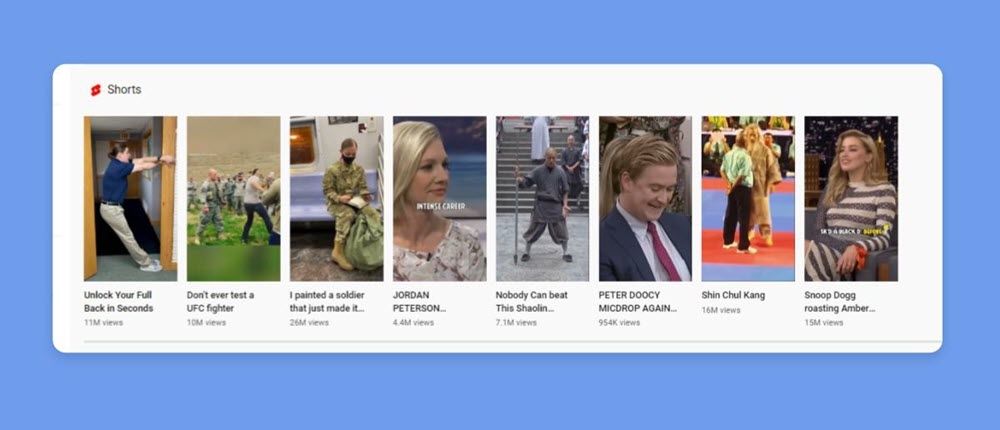Screen dimensions: 1000x430
Task: Click the '15M views' count
Action: pos(824,323)
